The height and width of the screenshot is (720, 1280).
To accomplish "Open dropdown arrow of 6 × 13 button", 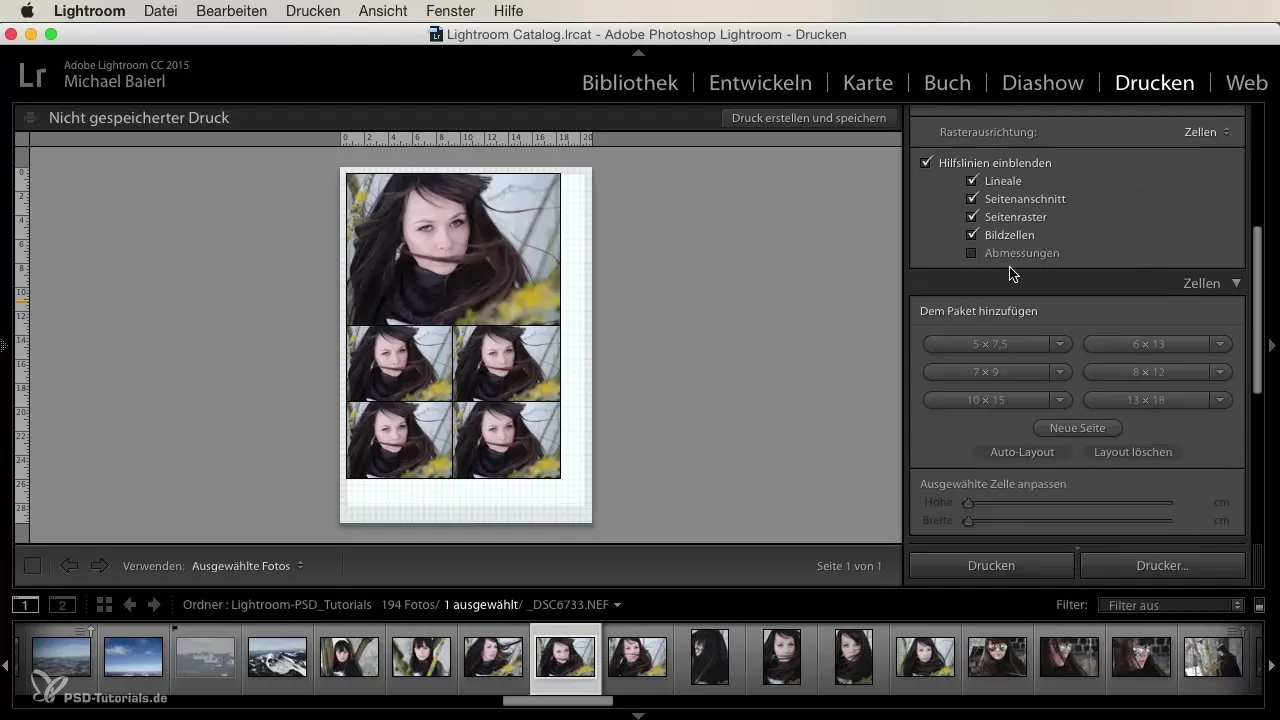I will (1219, 344).
